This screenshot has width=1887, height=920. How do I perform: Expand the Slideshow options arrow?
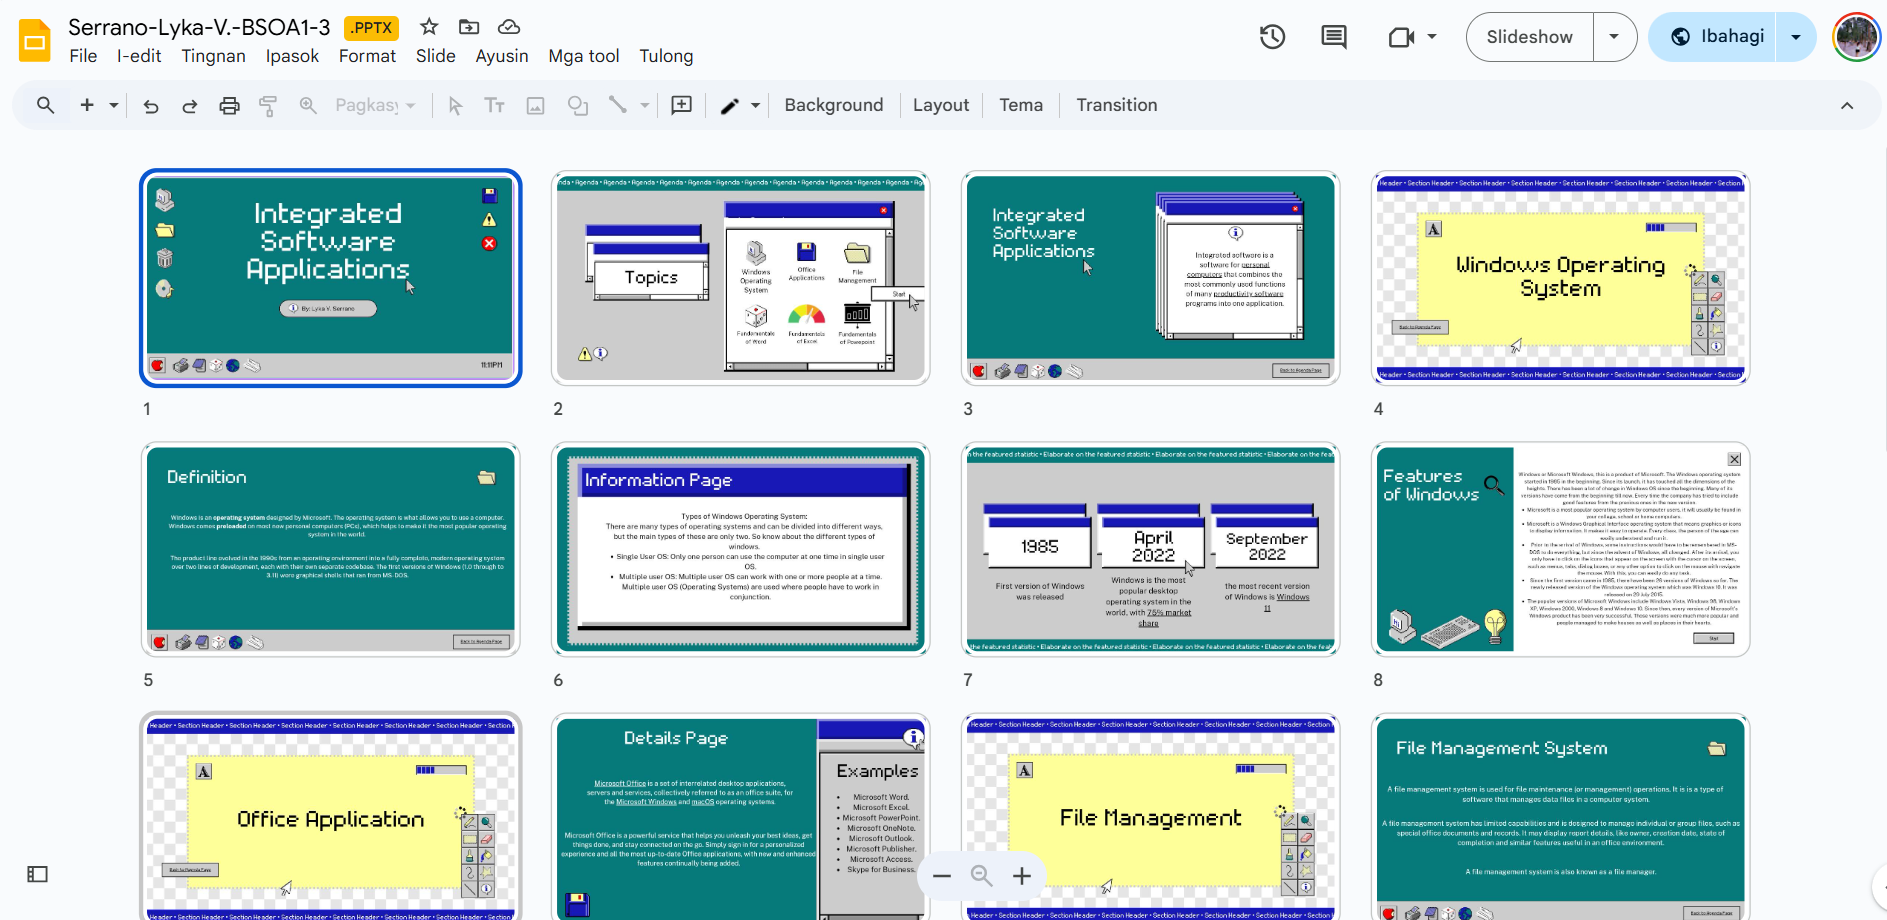[x=1614, y=37]
